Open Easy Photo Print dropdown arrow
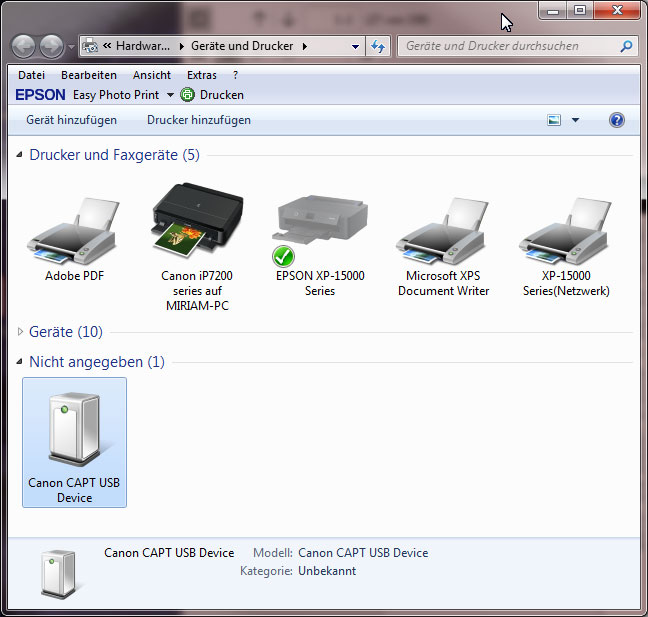 (170, 95)
